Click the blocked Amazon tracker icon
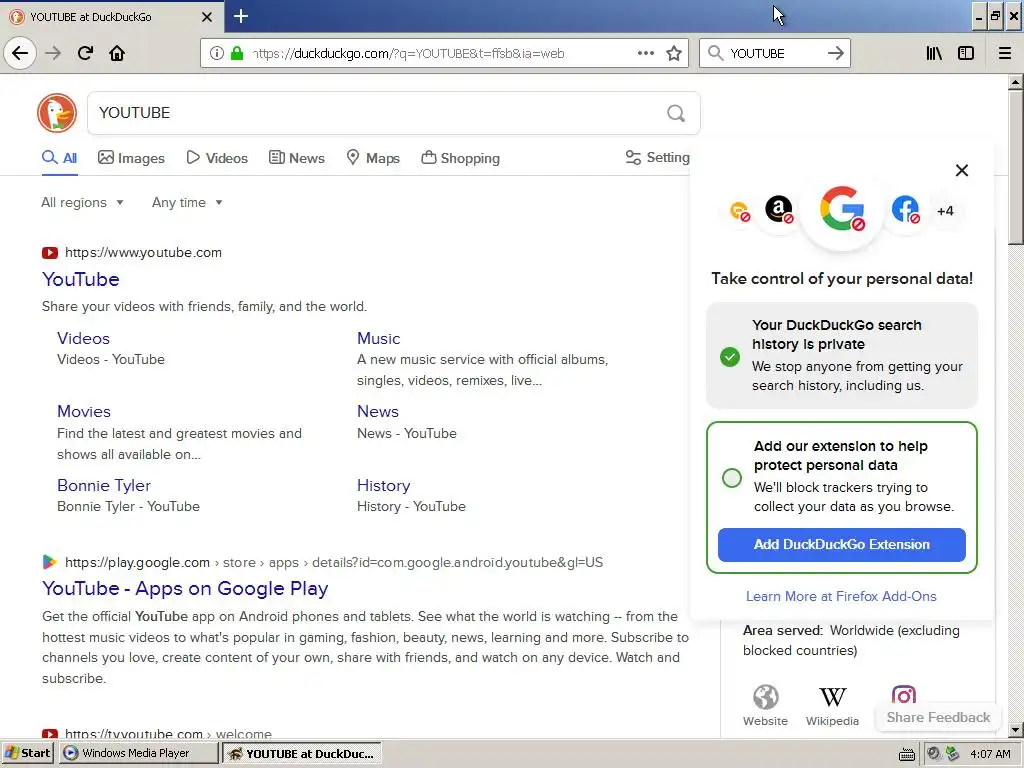1024x768 pixels. point(778,210)
